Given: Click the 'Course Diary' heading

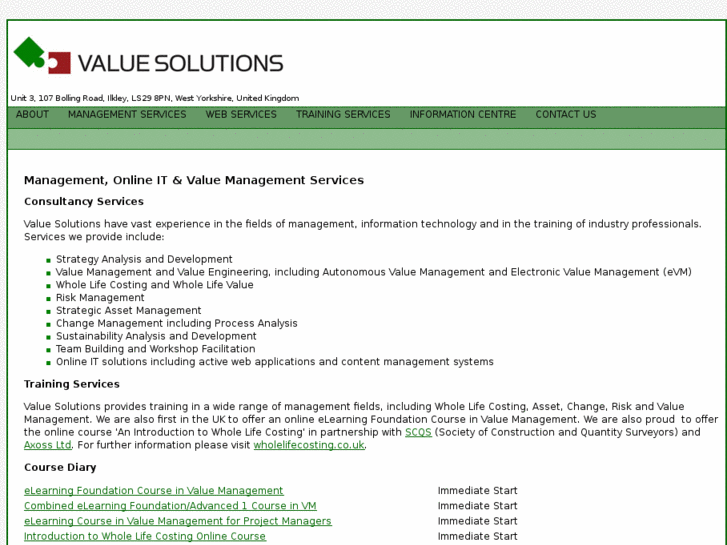Looking at the screenshot, I should tap(60, 468).
